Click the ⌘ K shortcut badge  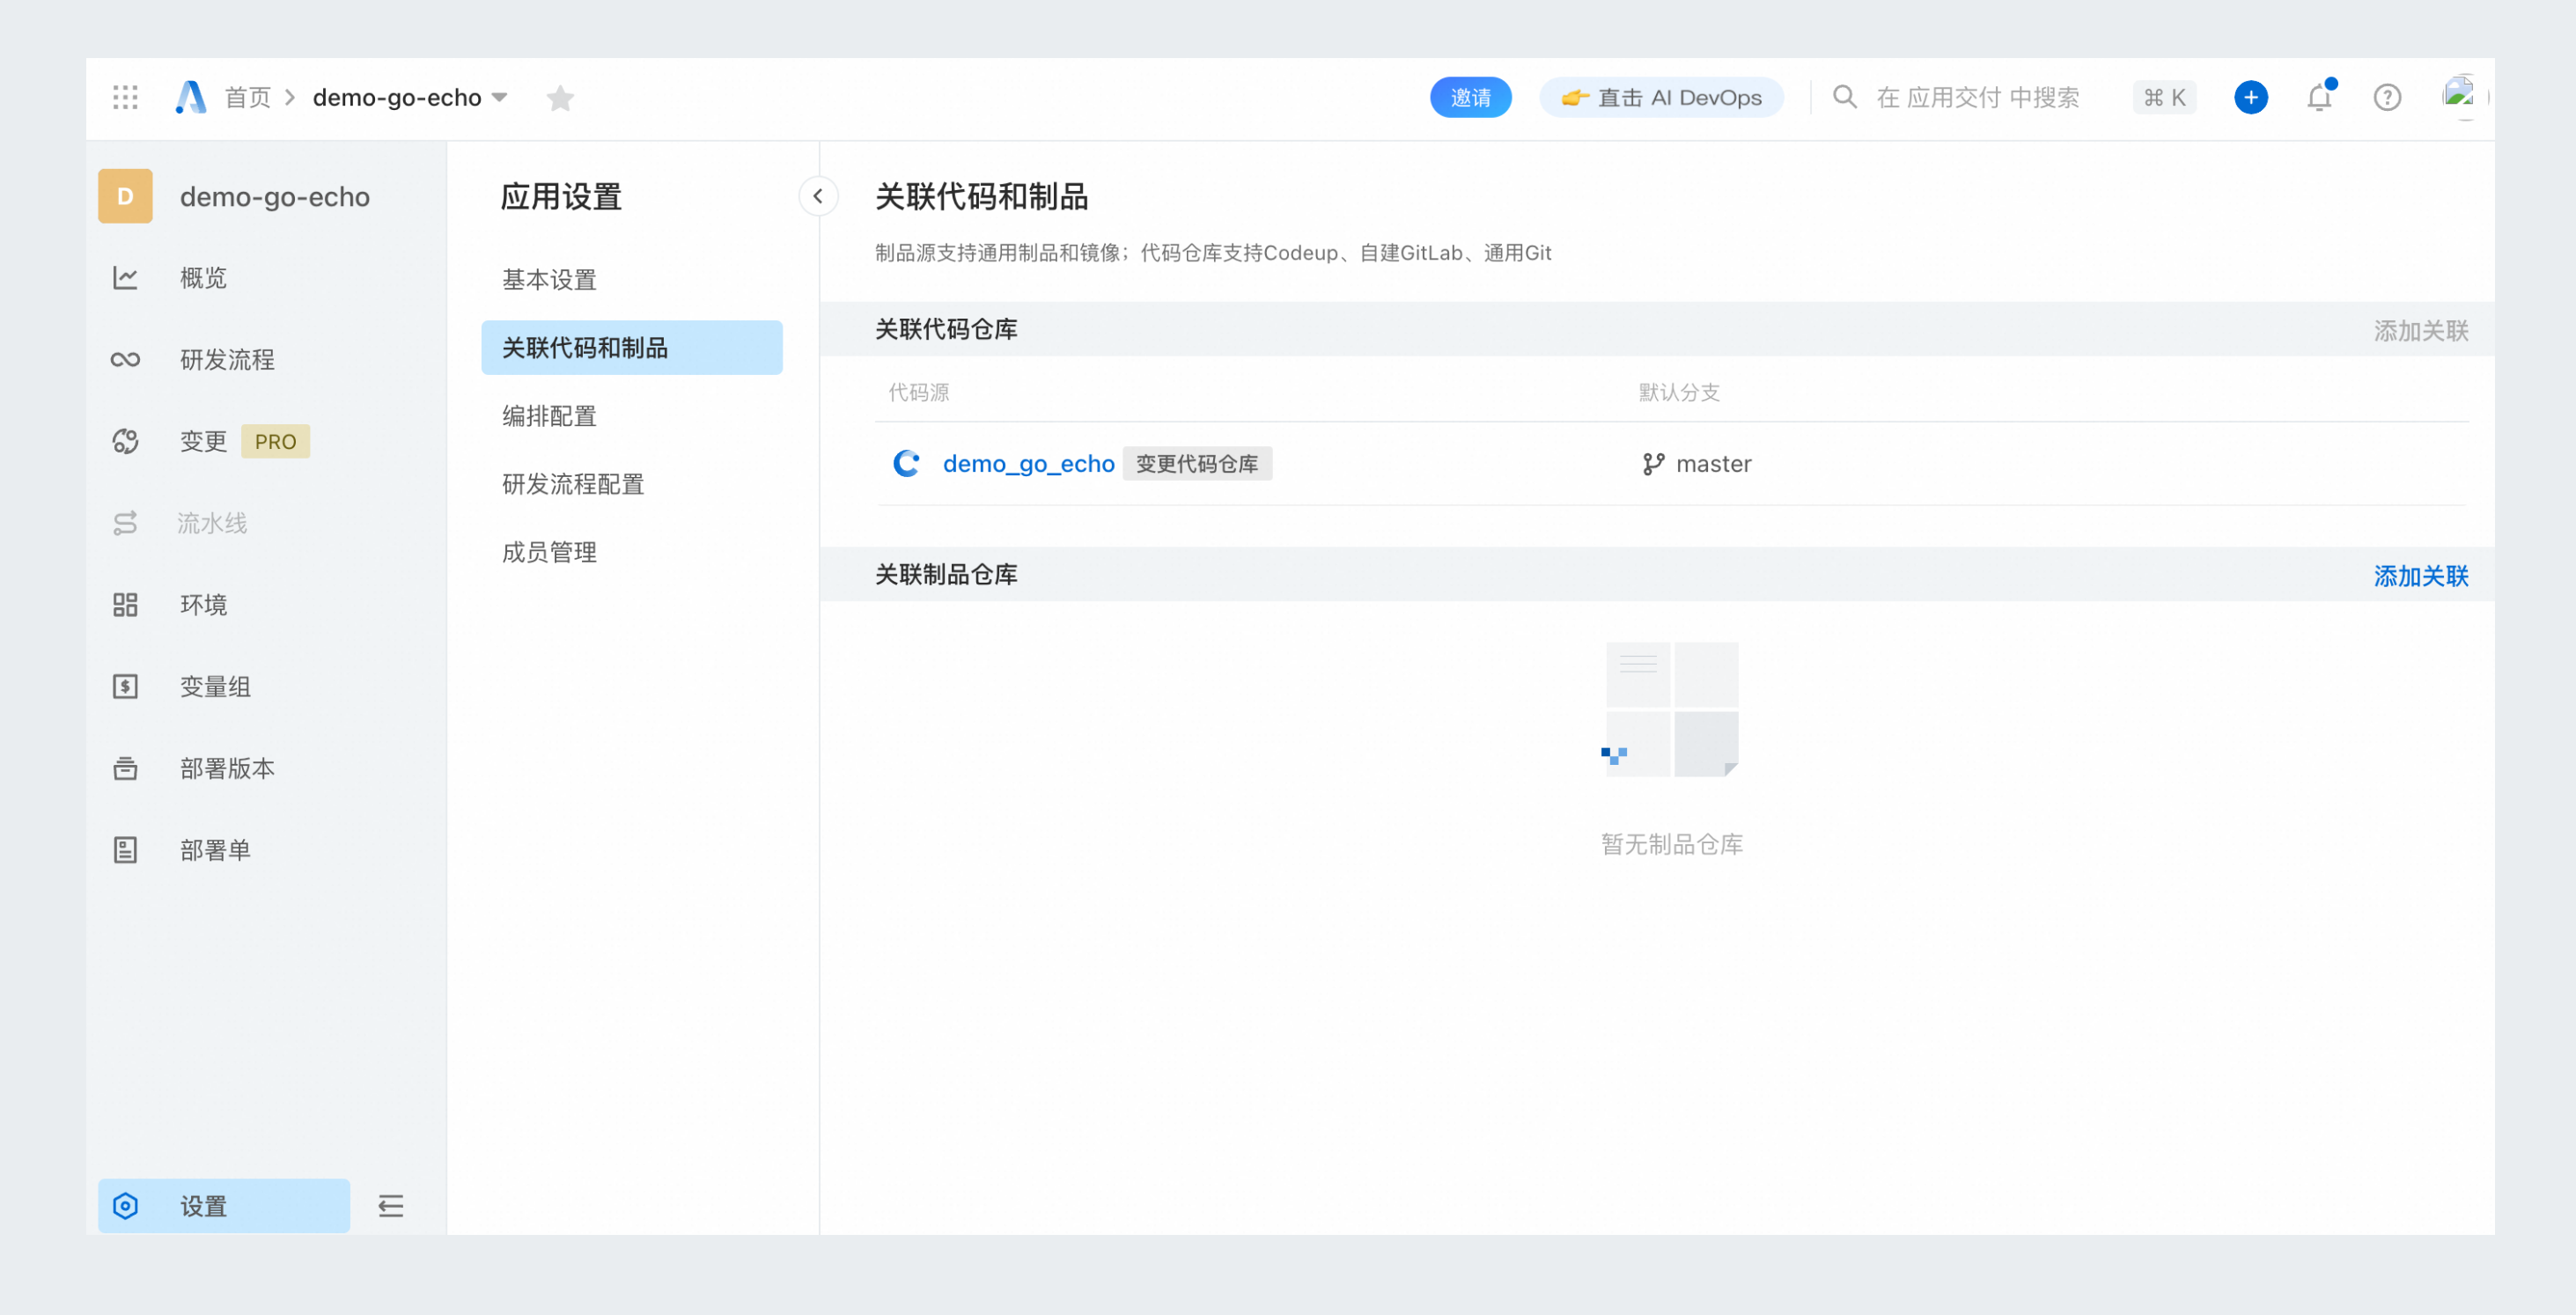click(2164, 97)
